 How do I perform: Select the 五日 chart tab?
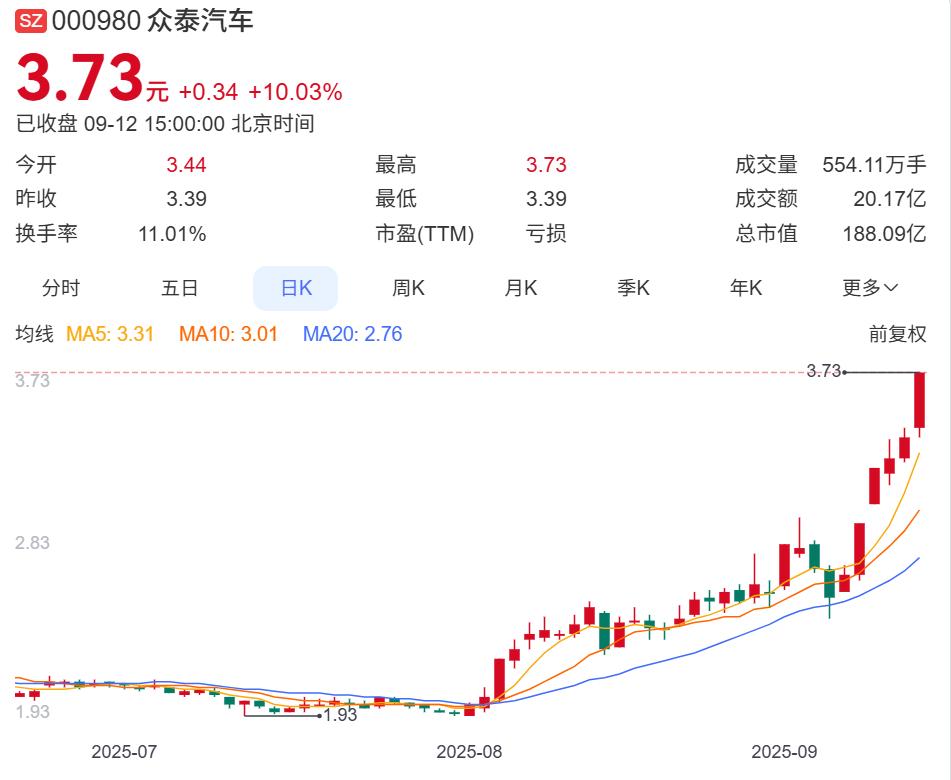coord(180,289)
